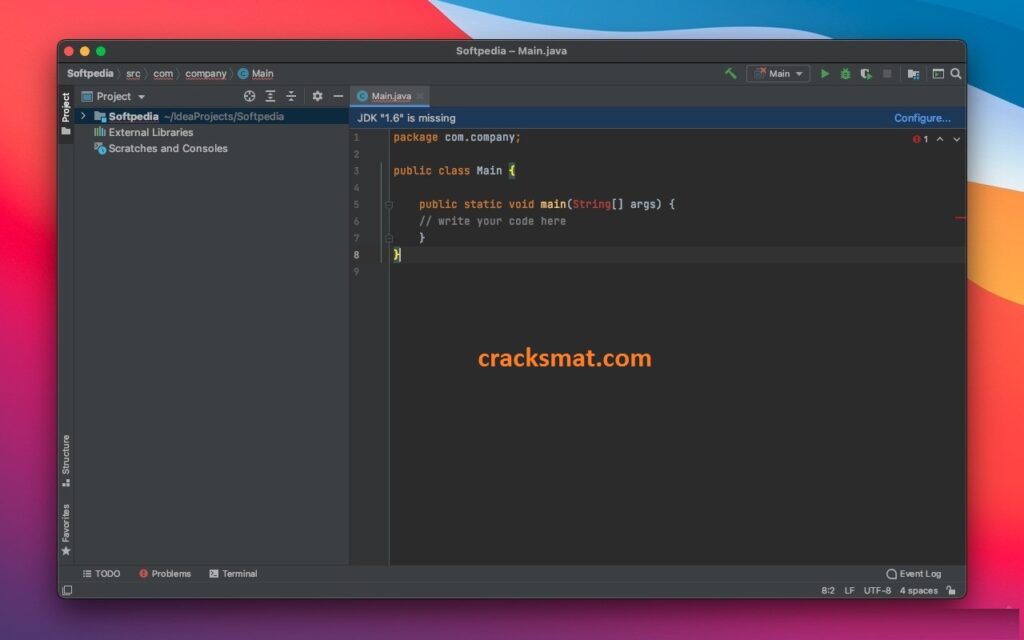Click the Softpedia breadcrumb in navigation bar
Image resolution: width=1024 pixels, height=640 pixels.
[x=90, y=74]
